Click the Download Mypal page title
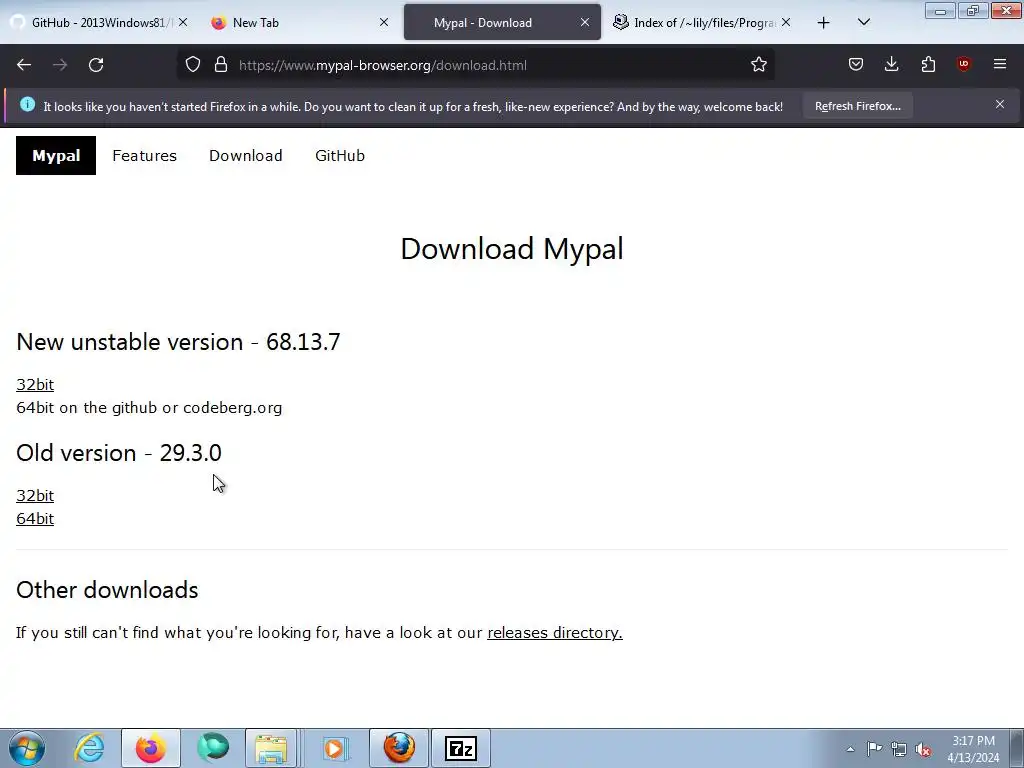Screen dimensions: 1024x768 pos(512,249)
